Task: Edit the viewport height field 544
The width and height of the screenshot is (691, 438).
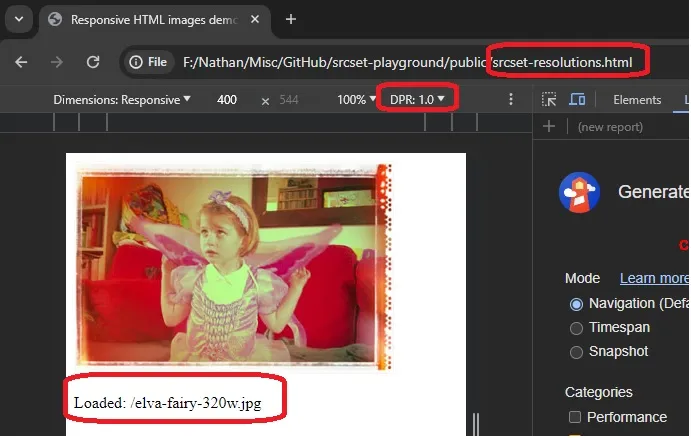Action: 289,100
